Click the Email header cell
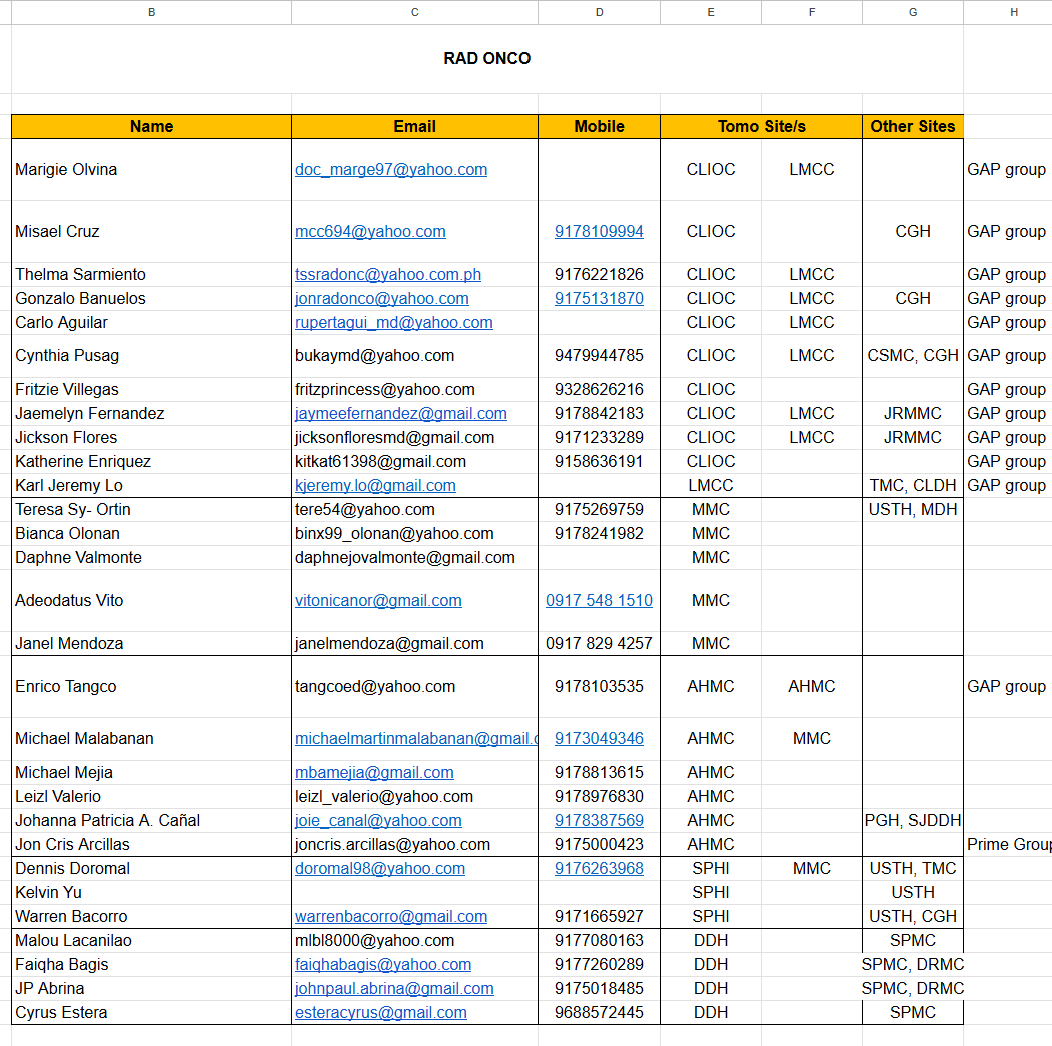Image resolution: width=1052 pixels, height=1046 pixels. pos(415,126)
